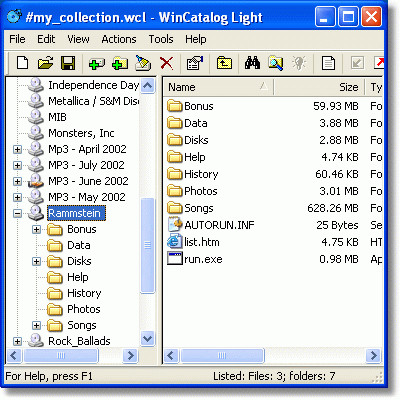Click the file list horizontal scrollbar thumb

[x=222, y=355]
